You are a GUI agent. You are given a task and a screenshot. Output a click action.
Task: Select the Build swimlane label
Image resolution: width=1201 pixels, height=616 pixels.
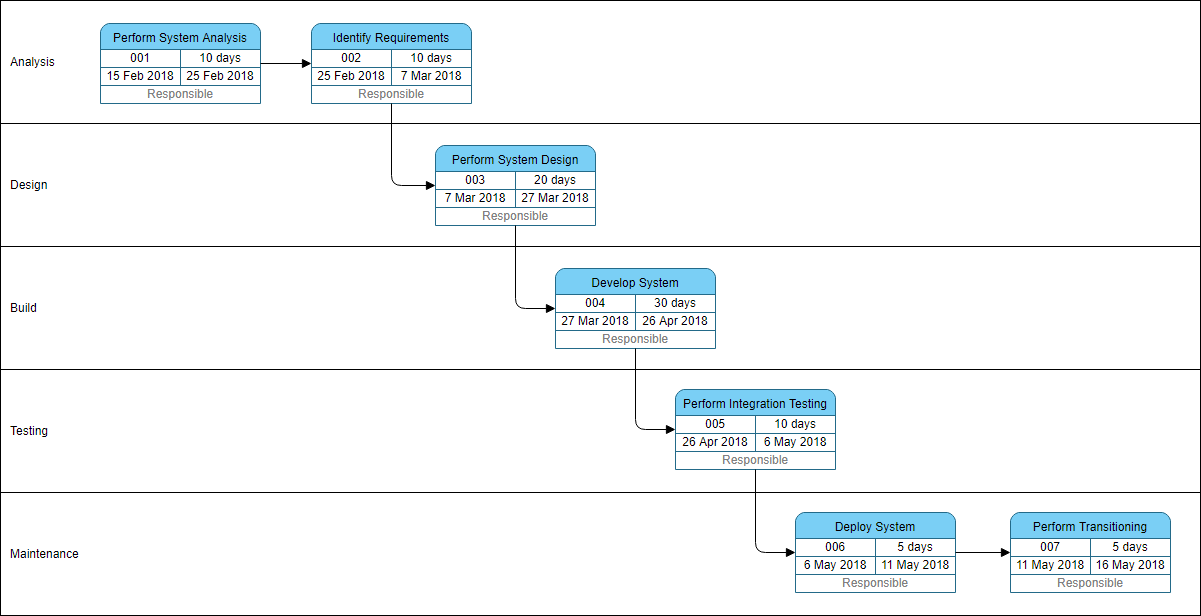(23, 308)
